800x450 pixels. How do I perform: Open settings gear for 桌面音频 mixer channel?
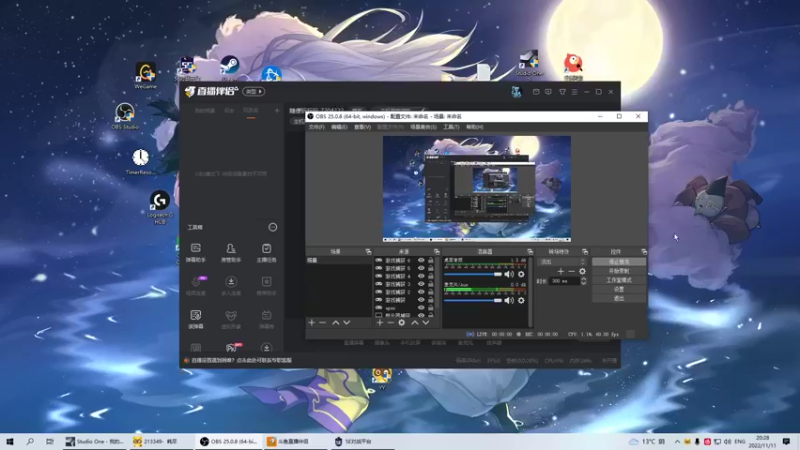click(x=521, y=274)
